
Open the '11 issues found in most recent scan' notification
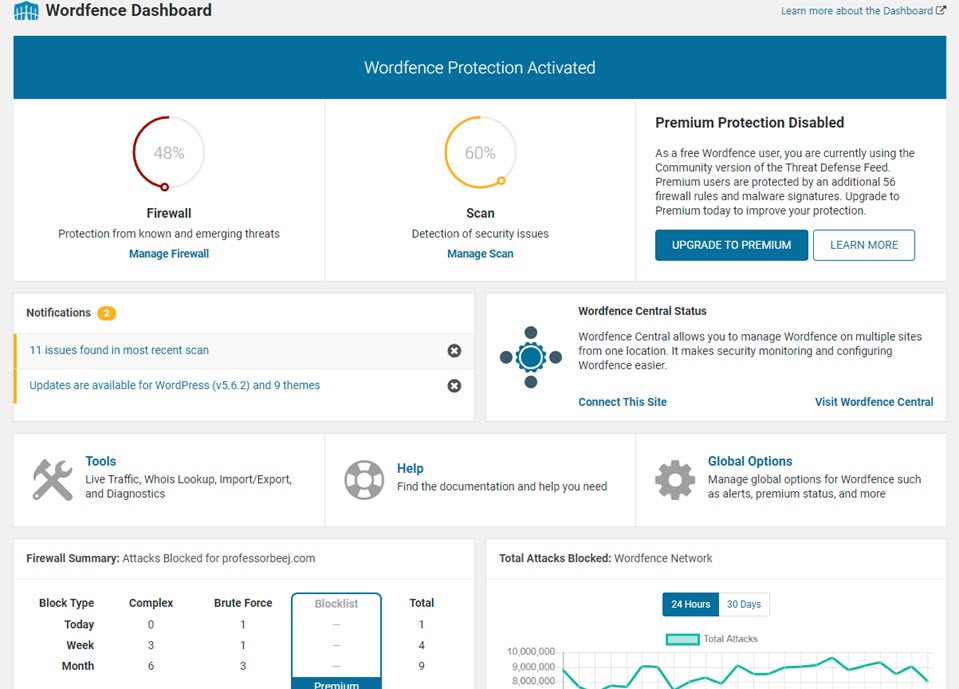pyautogui.click(x=120, y=350)
